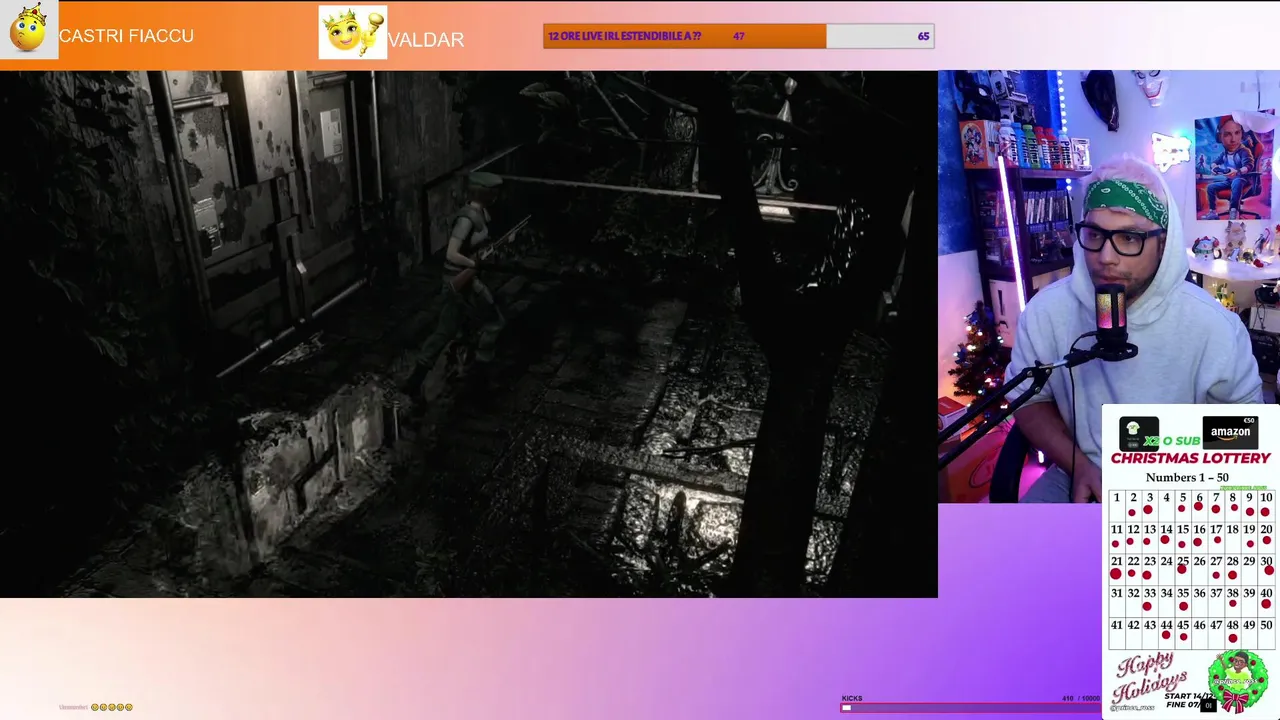
Task: Click the crowned emoji avatar beside CASTRI FIACCU
Action: click(x=28, y=29)
